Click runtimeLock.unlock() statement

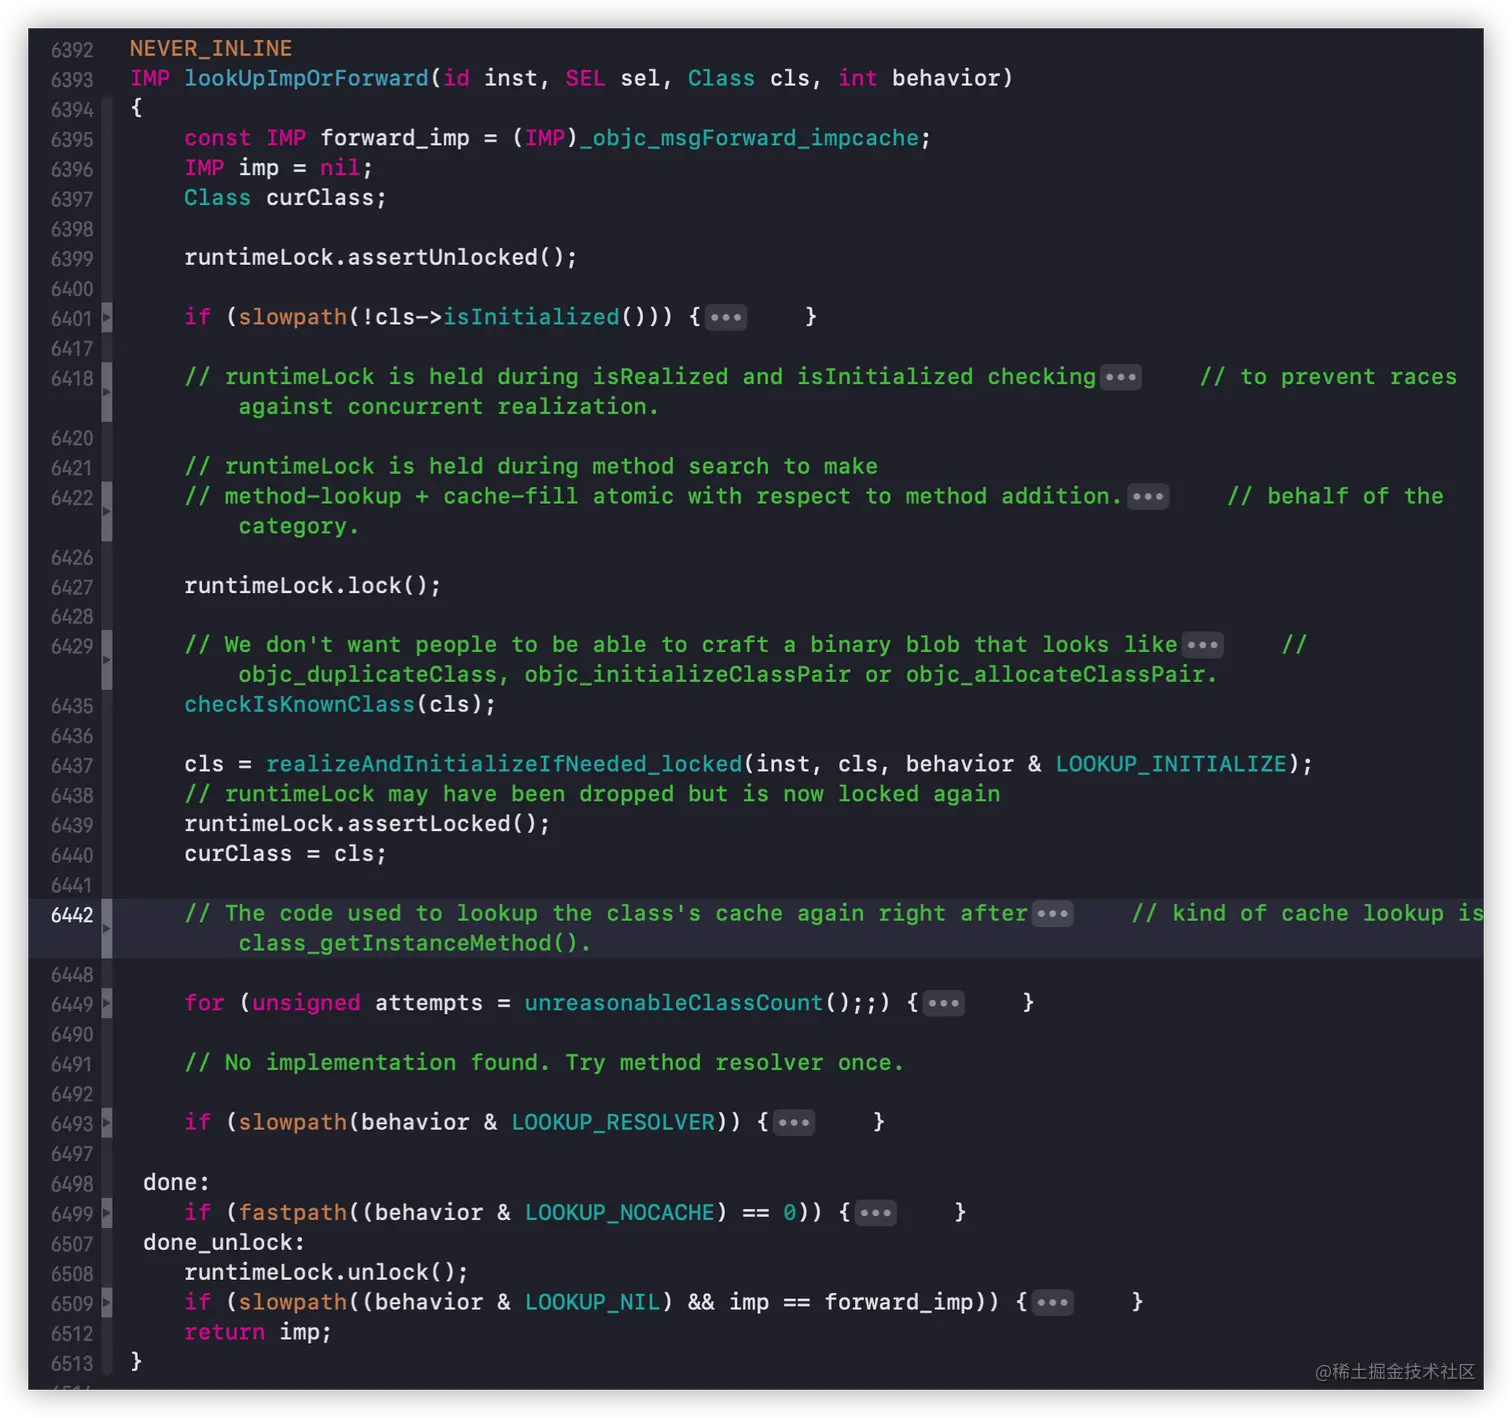click(326, 1273)
